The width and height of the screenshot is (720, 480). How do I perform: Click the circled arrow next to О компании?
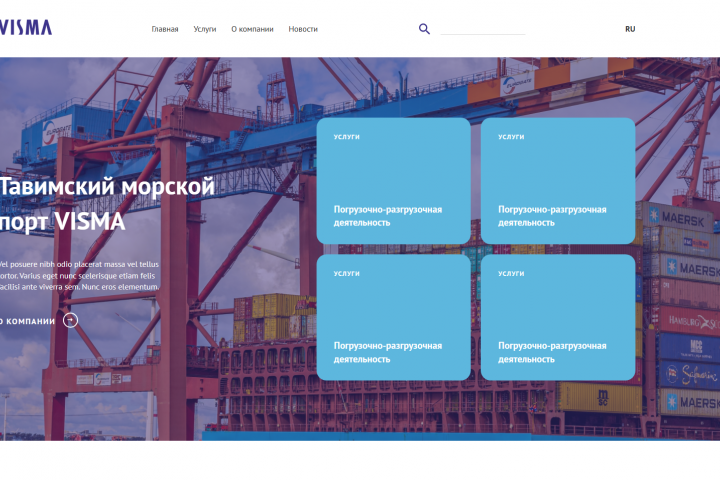(x=70, y=320)
